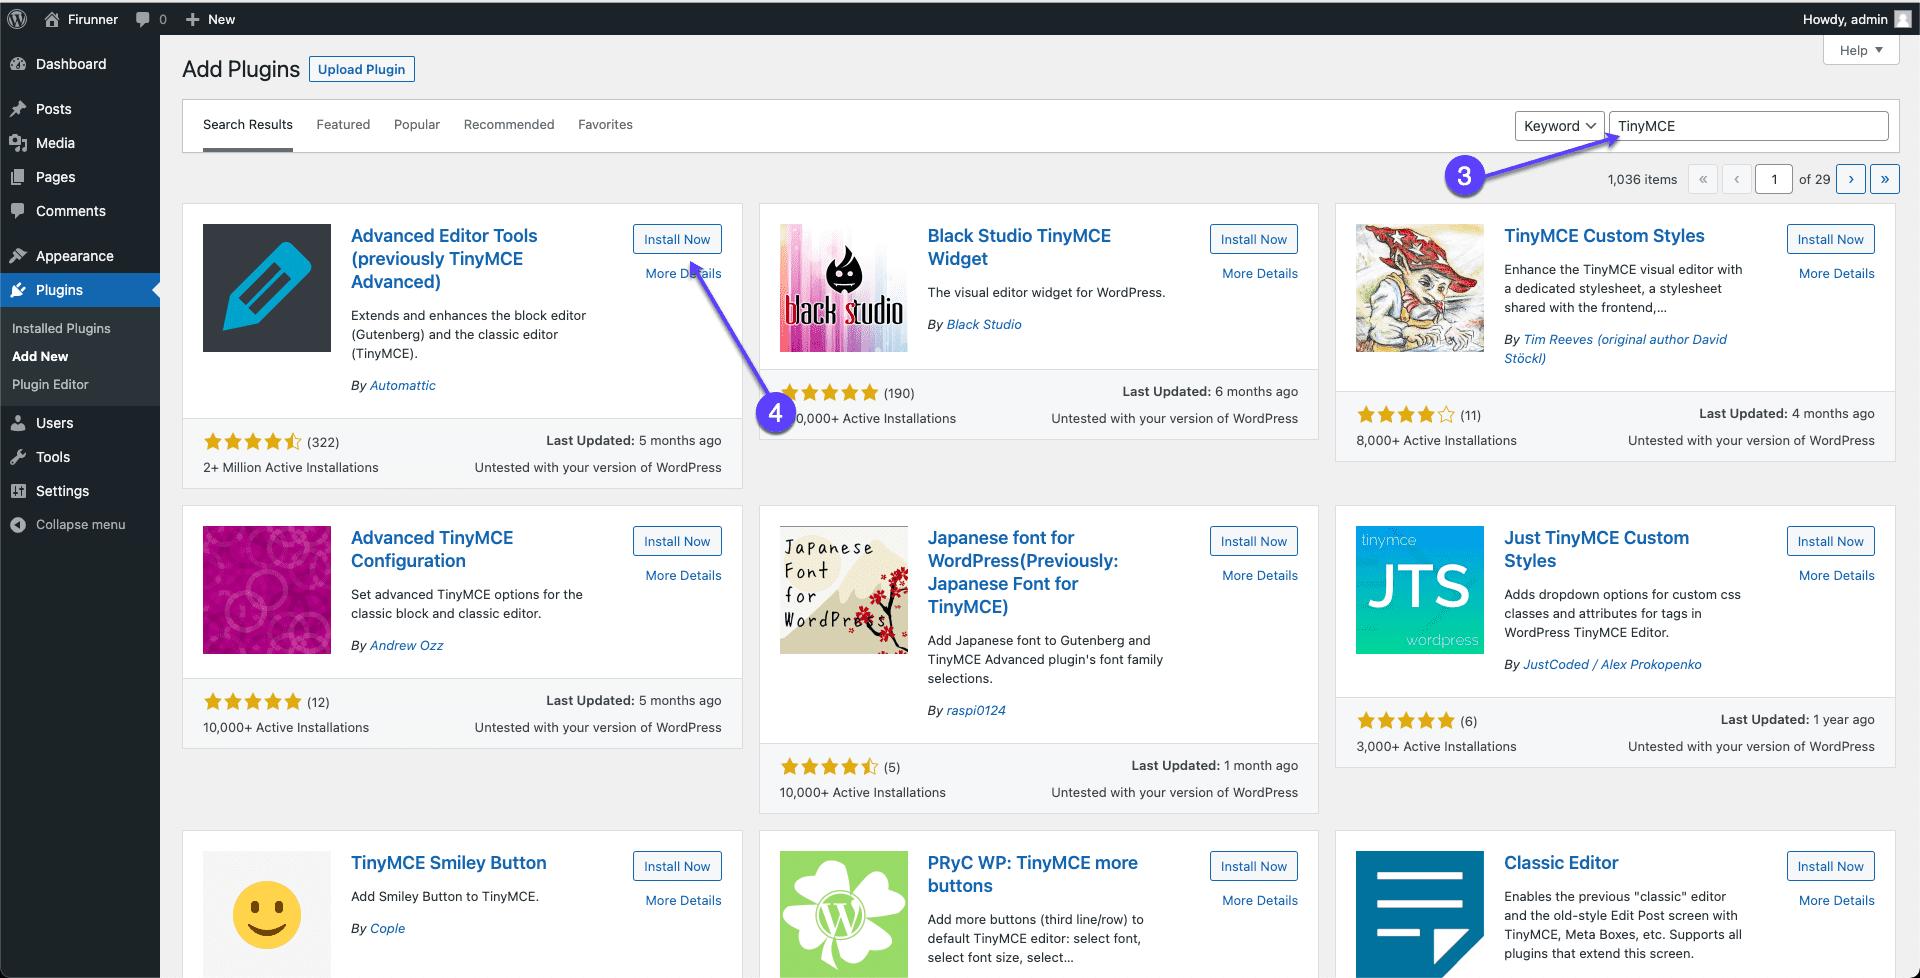
Task: Click Japanese font for WordPress thumbnail
Action: [843, 590]
